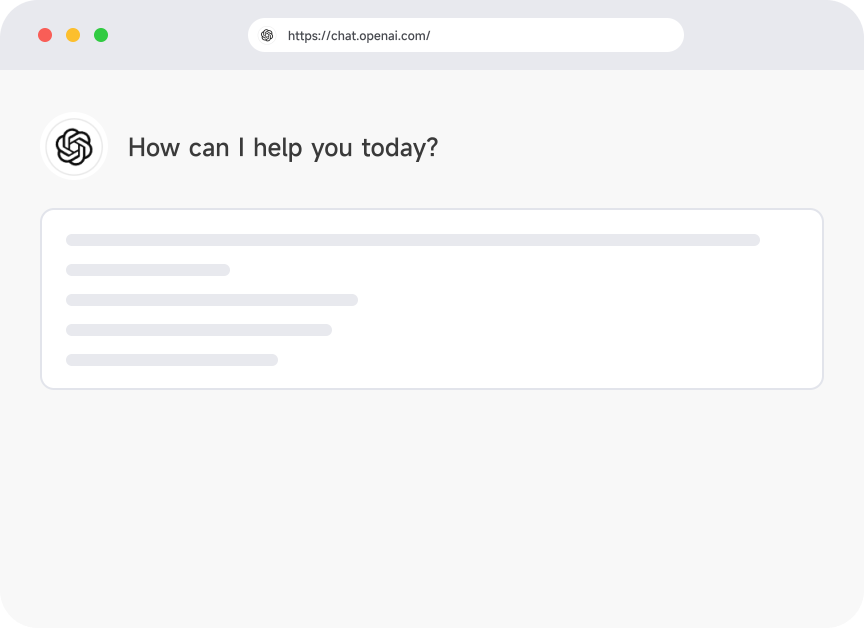Minimize window using yellow circle button

73,35
